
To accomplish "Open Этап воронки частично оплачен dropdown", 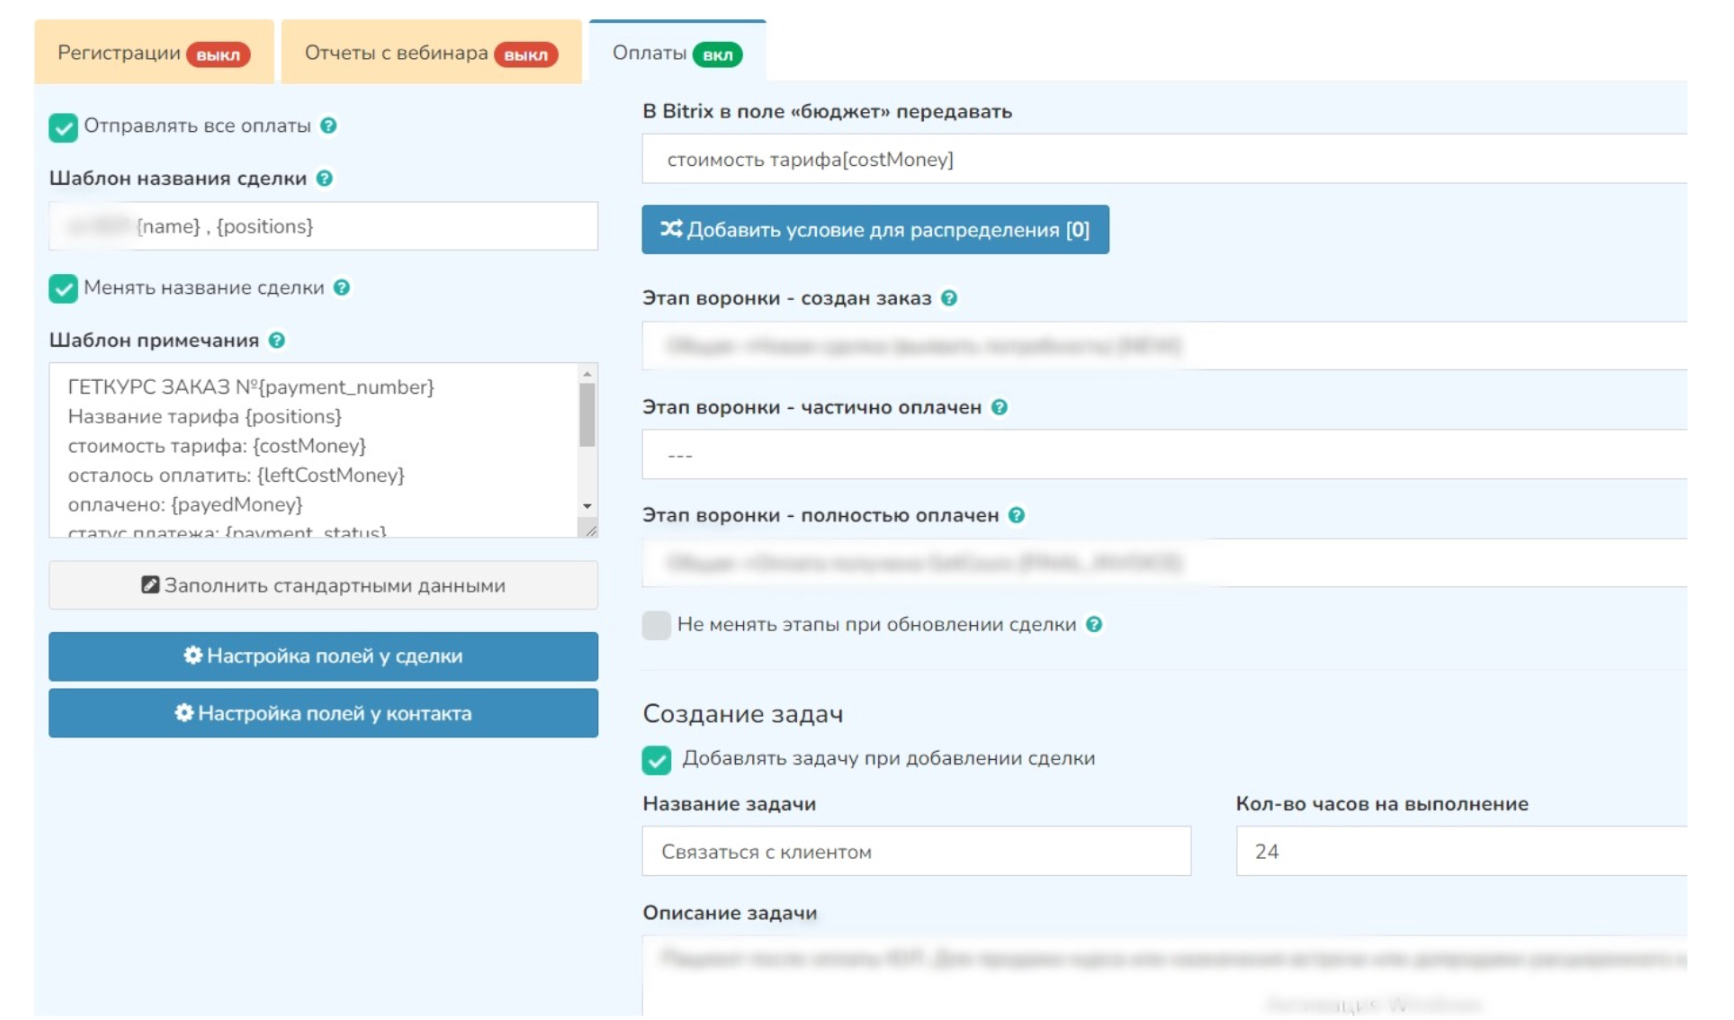I will [1160, 455].
